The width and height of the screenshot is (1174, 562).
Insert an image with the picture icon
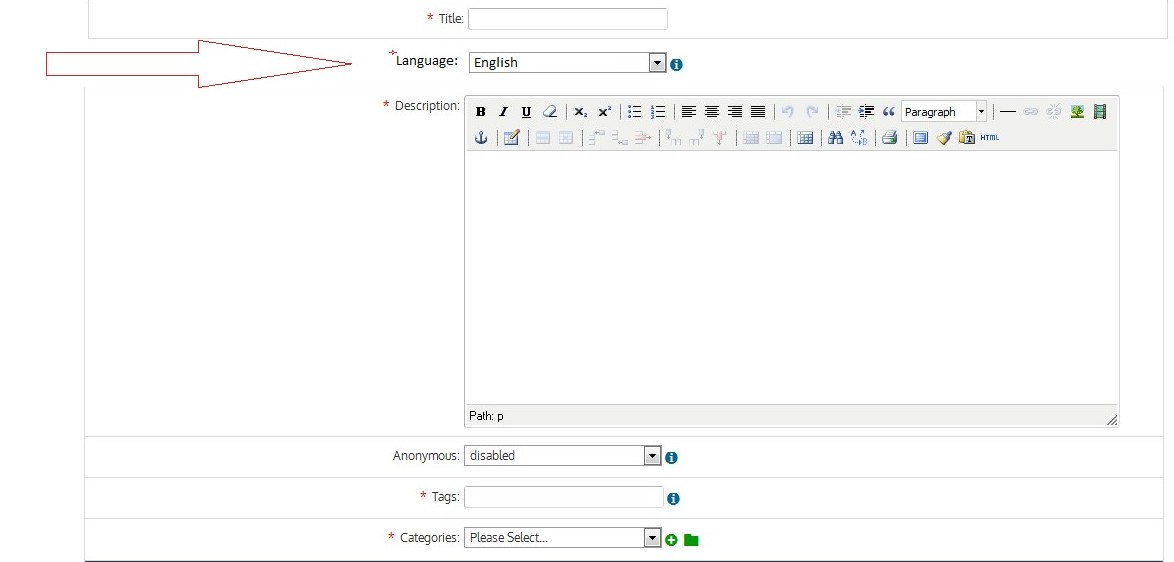(x=1077, y=112)
